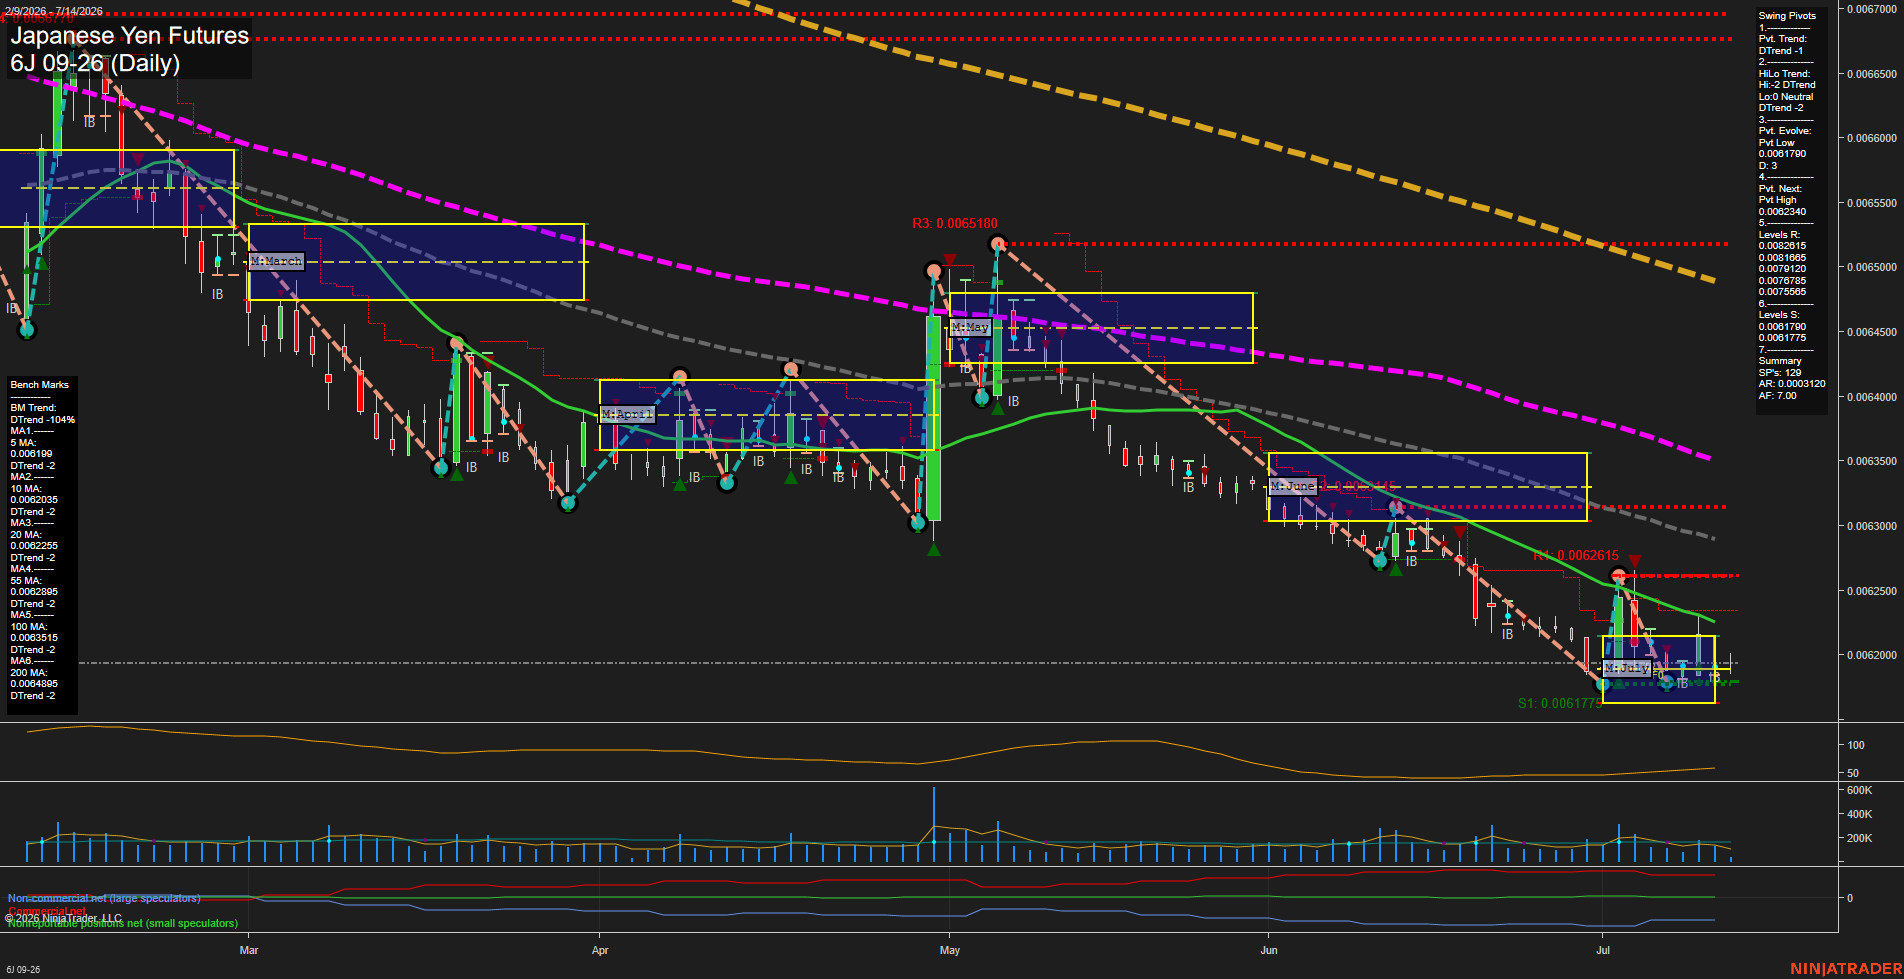Viewport: 1904px width, 979px height.
Task: Click the '200 MA:' label in Bench Marks
Action: click(29, 673)
